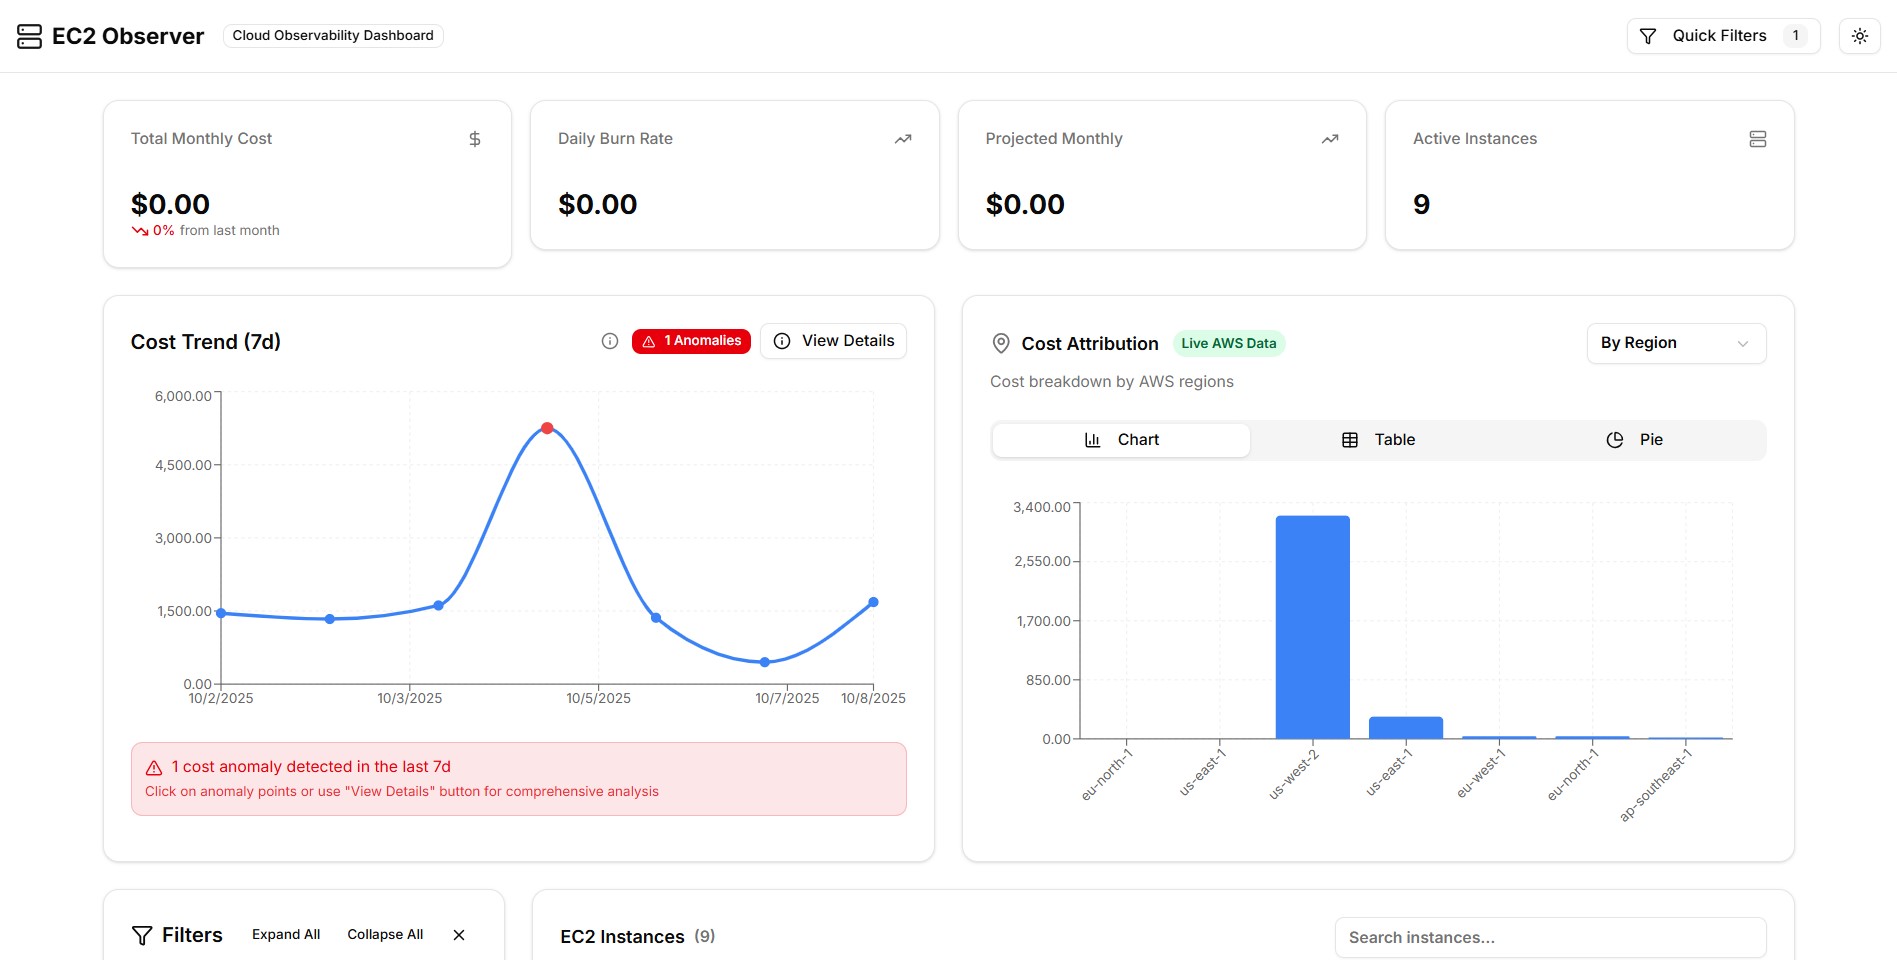Click the location pin icon next to Cost Attribution
The image size is (1897, 960).
coord(1000,343)
